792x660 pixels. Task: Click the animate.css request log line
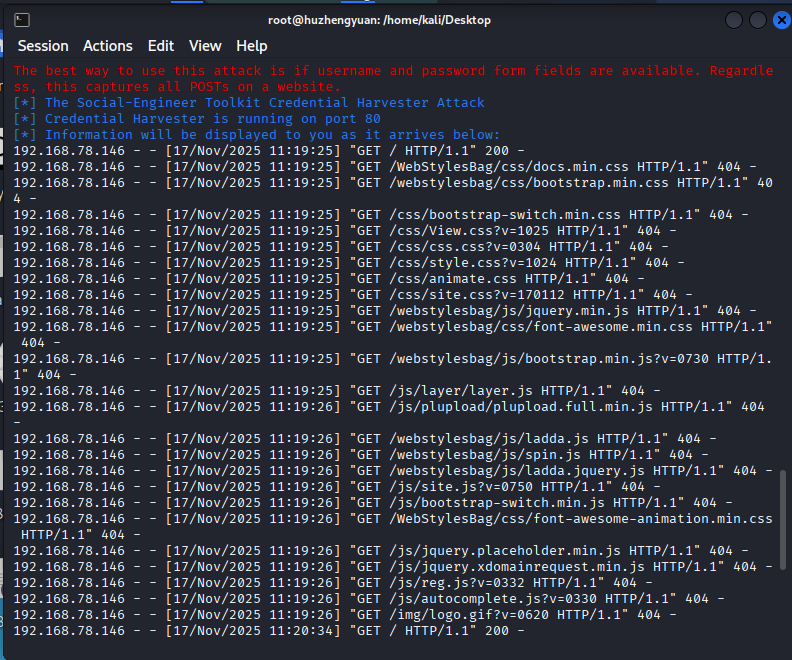click(x=329, y=279)
